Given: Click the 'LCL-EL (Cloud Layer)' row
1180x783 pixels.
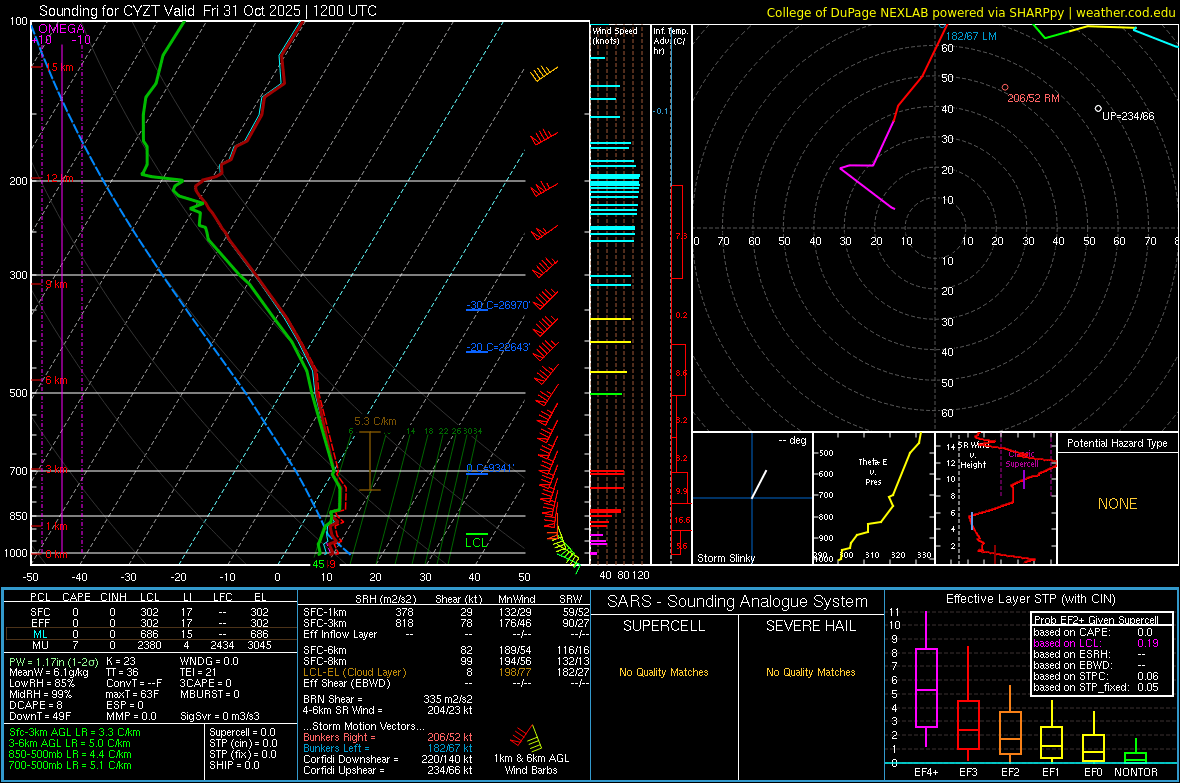Looking at the screenshot, I should point(446,672).
